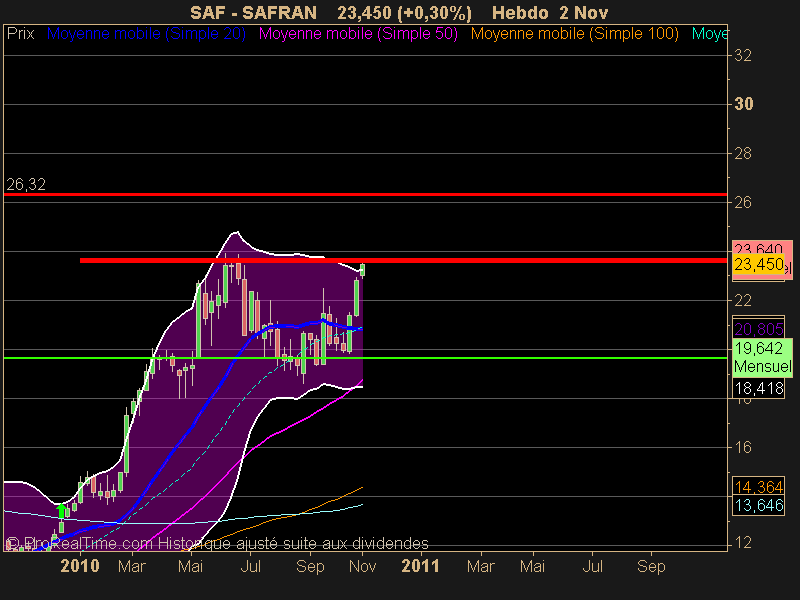800x600 pixels.
Task: Click the orange '14,364' price tag
Action: click(x=758, y=487)
